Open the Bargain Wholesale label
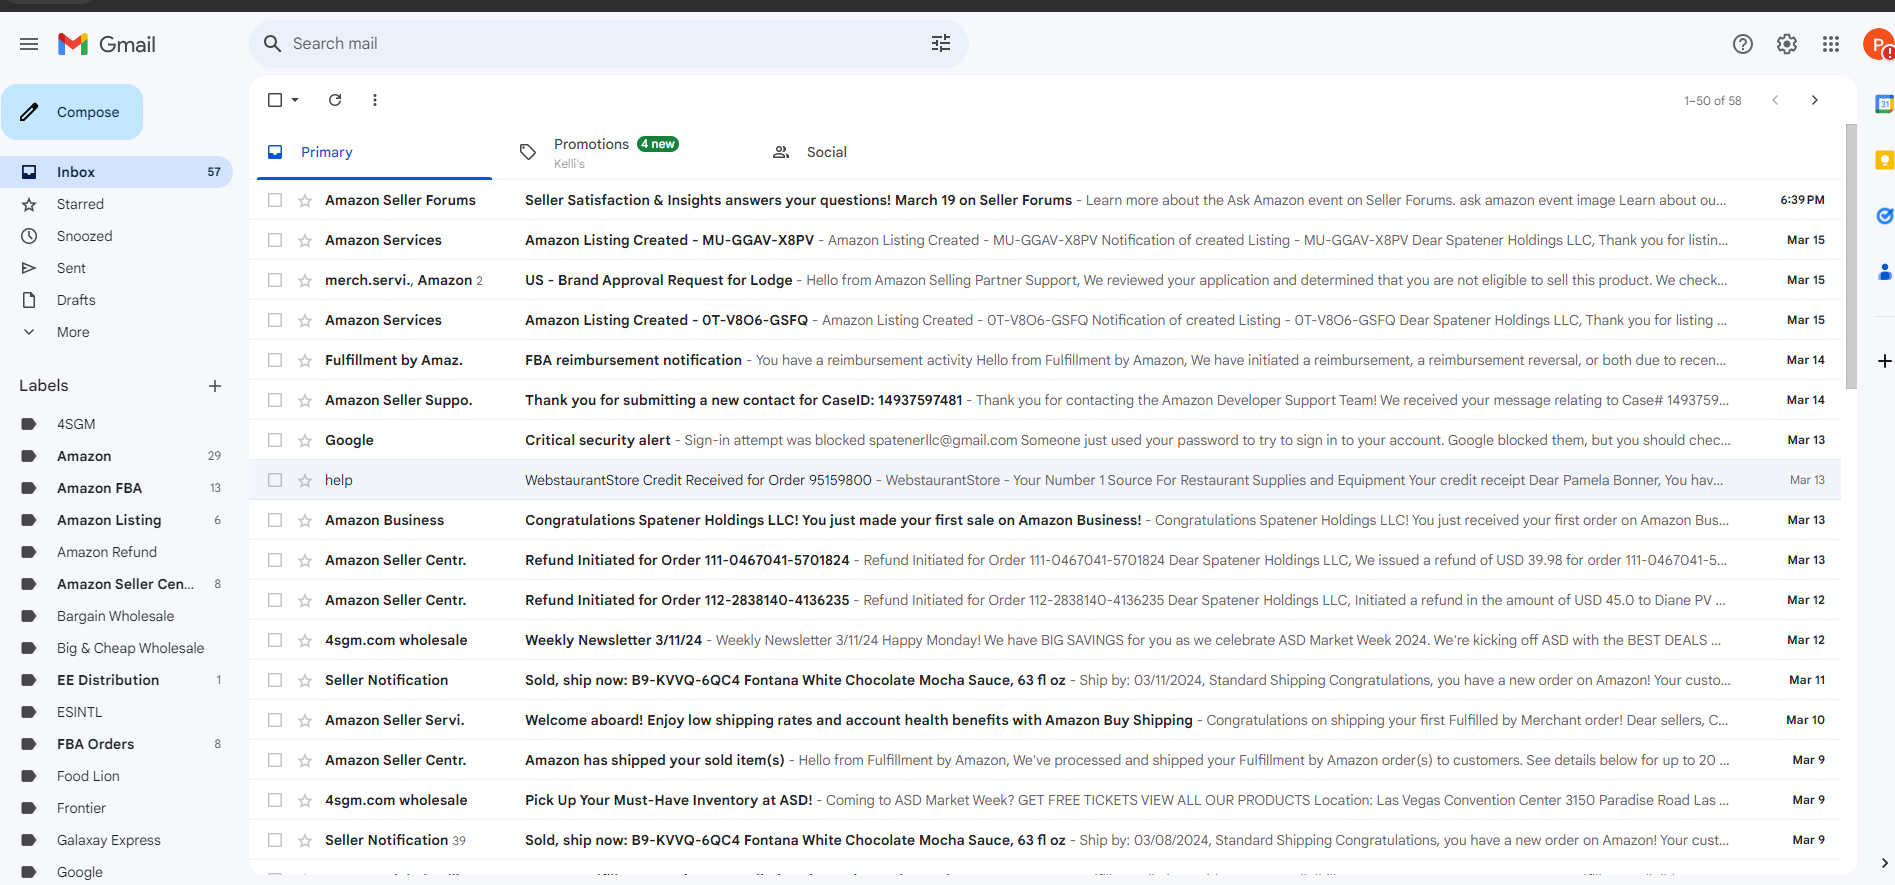This screenshot has height=885, width=1895. point(116,616)
